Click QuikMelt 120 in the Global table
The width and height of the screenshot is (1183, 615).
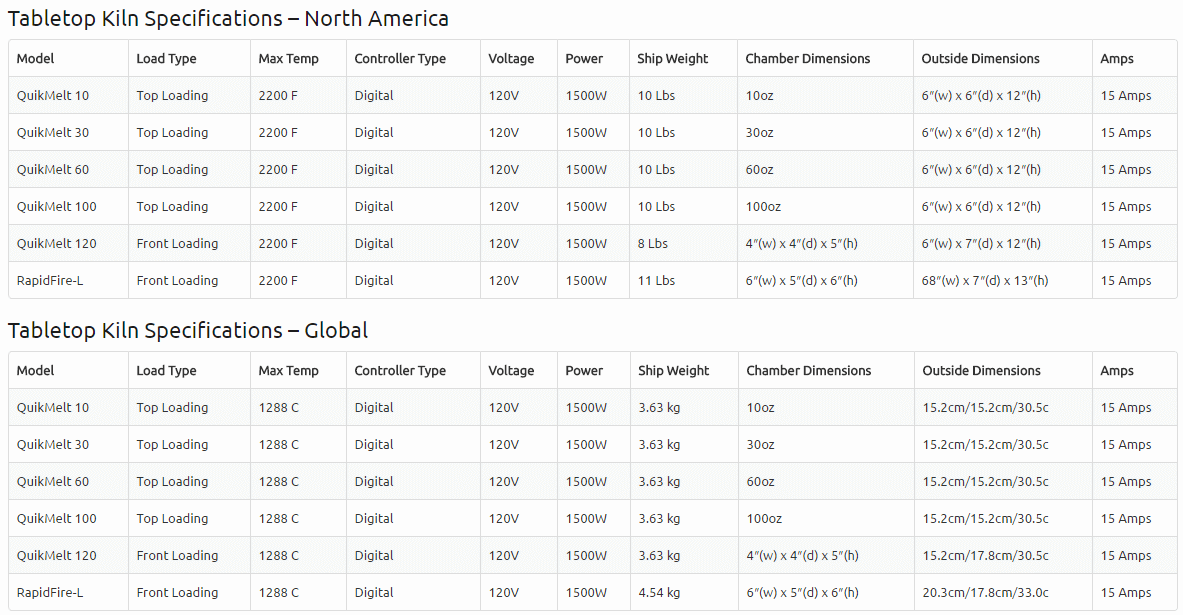click(57, 555)
